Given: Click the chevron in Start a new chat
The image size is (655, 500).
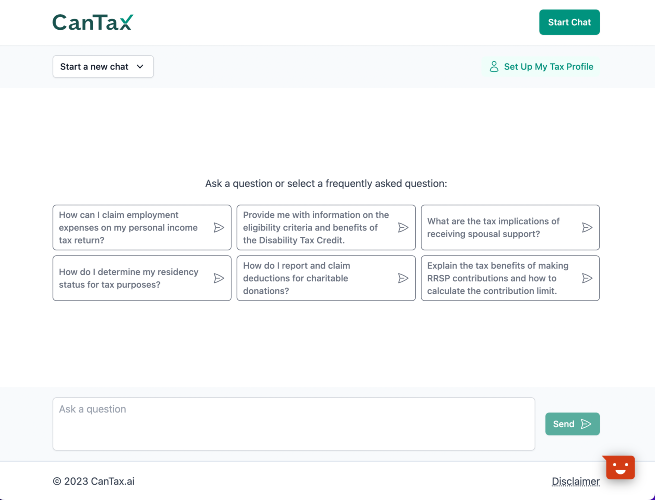Looking at the screenshot, I should 140,67.
